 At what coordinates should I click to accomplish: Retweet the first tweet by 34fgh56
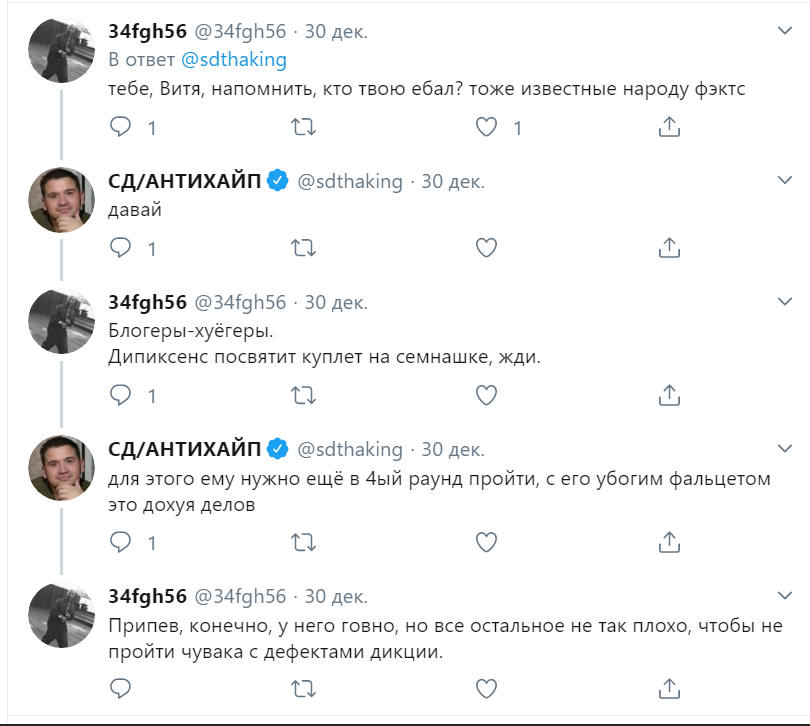pyautogui.click(x=303, y=127)
